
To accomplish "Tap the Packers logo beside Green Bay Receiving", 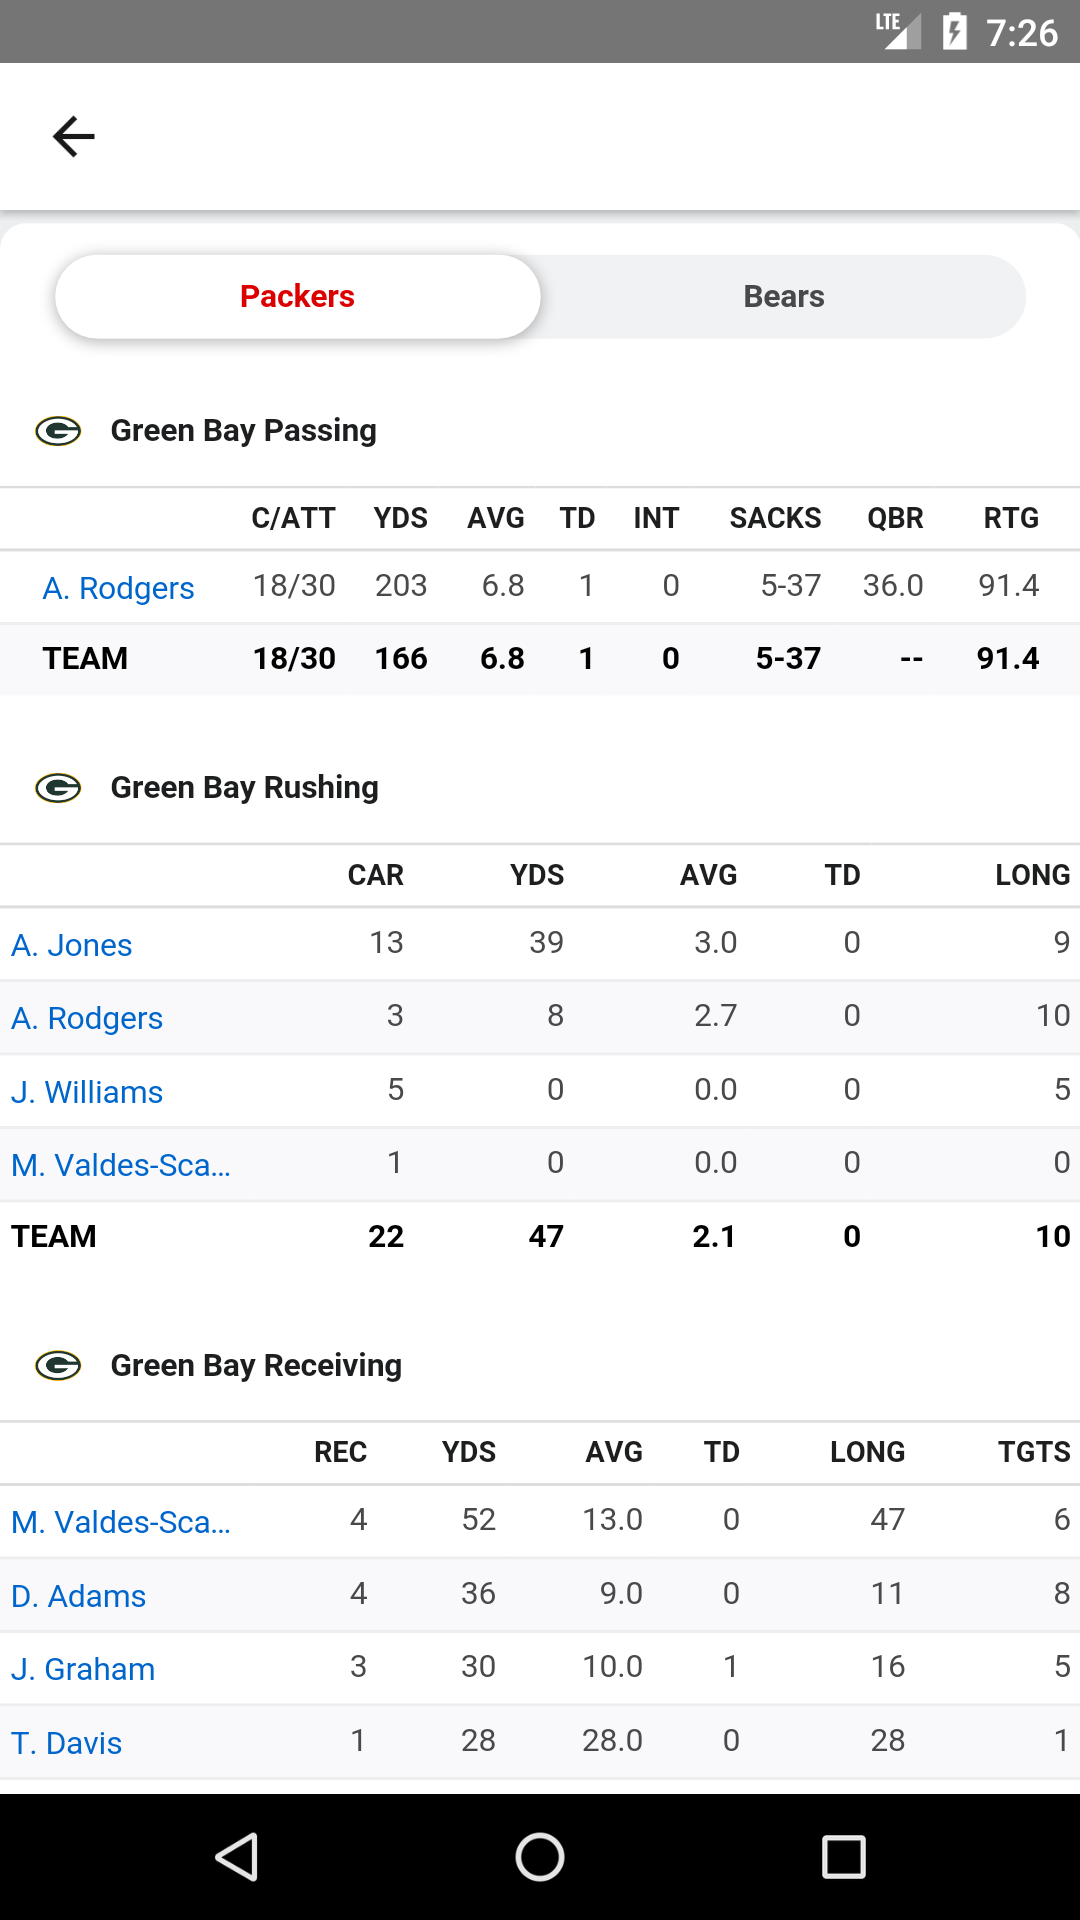I will pyautogui.click(x=58, y=1365).
